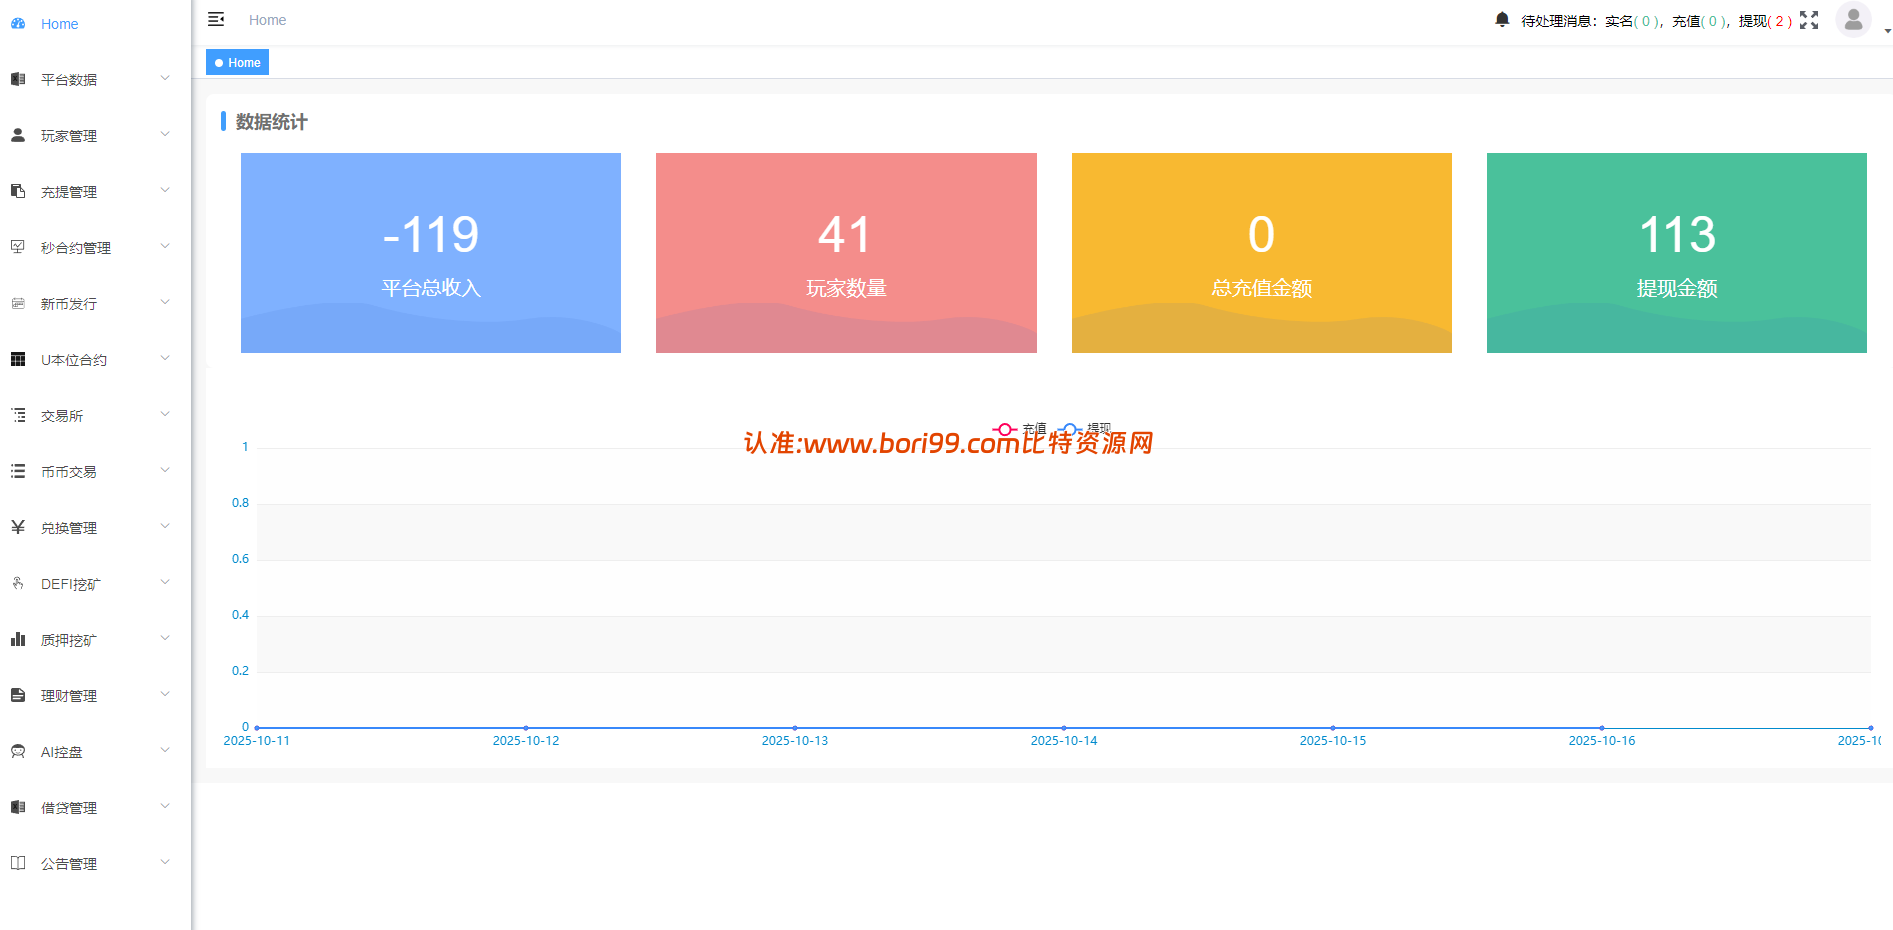Click Home in the breadcrumb
The image size is (1893, 930).
pyautogui.click(x=267, y=20)
